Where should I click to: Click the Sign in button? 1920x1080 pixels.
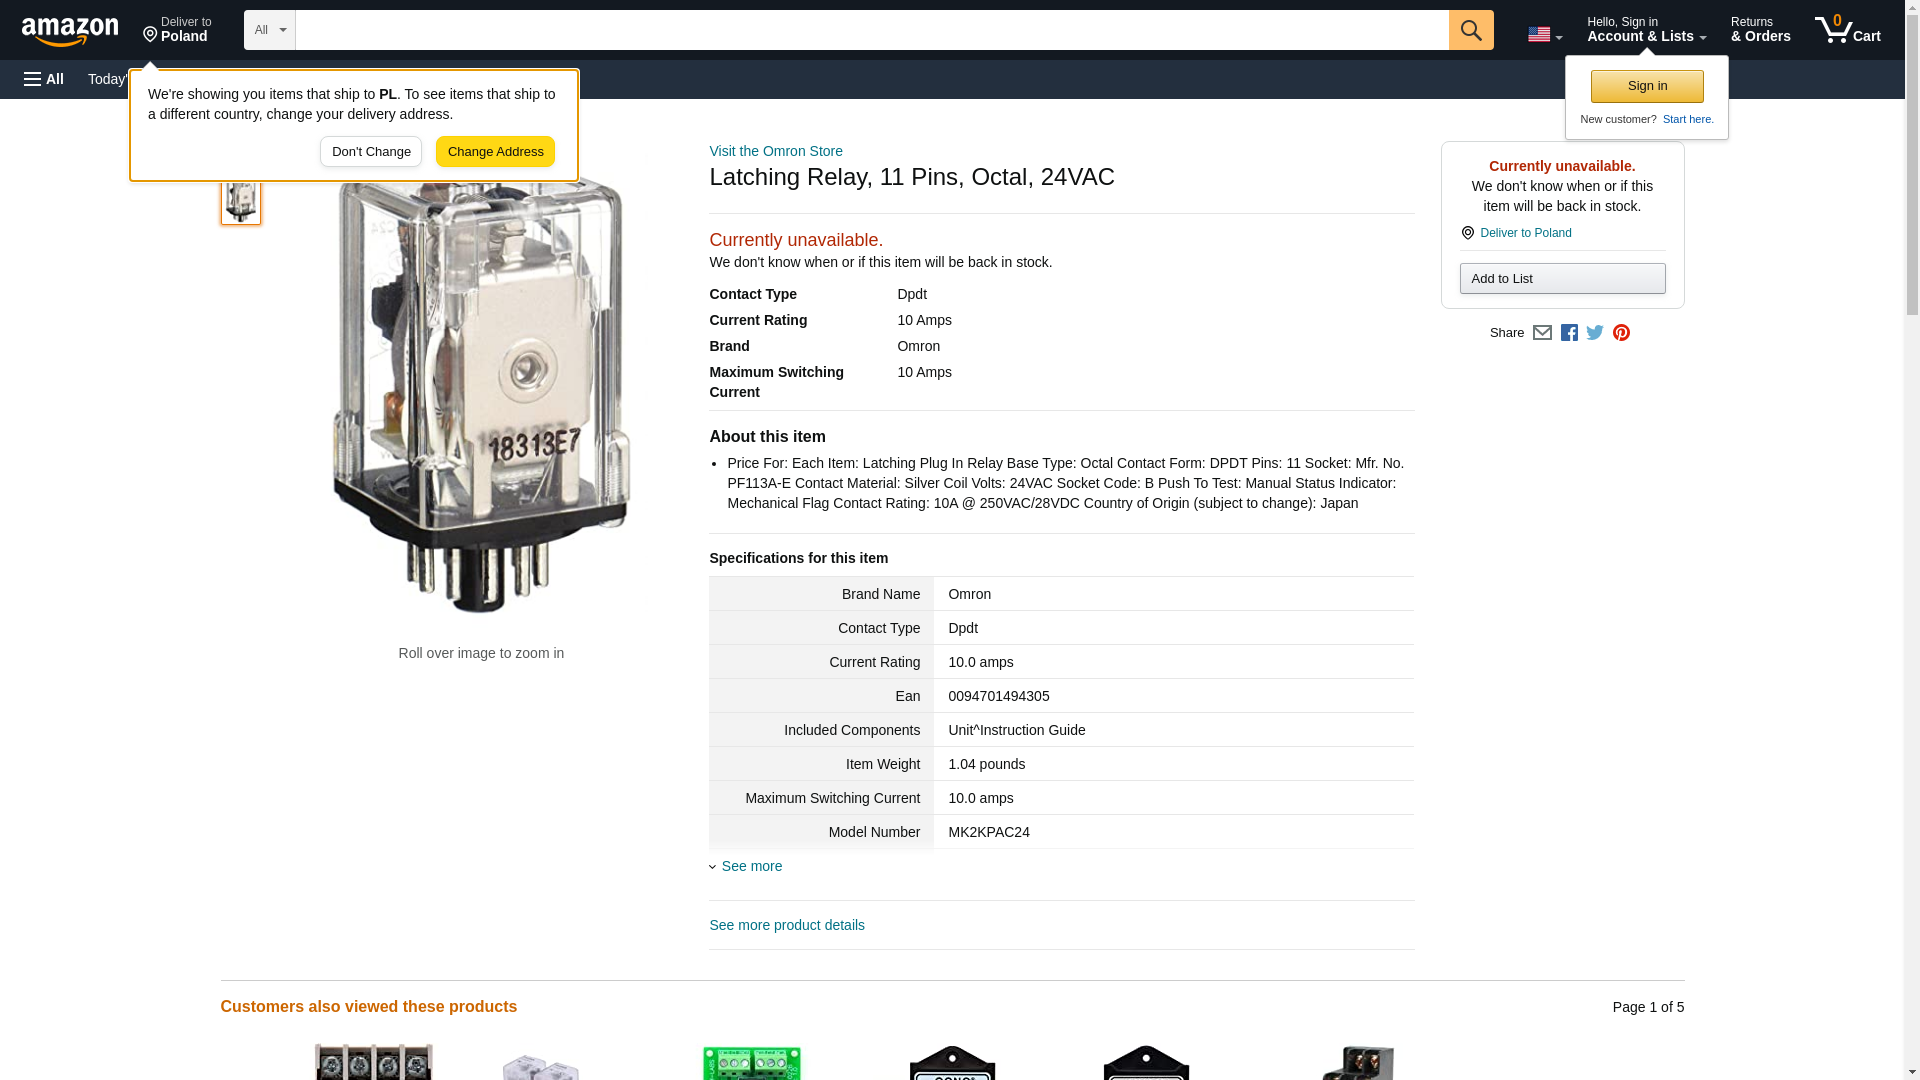1647,86
